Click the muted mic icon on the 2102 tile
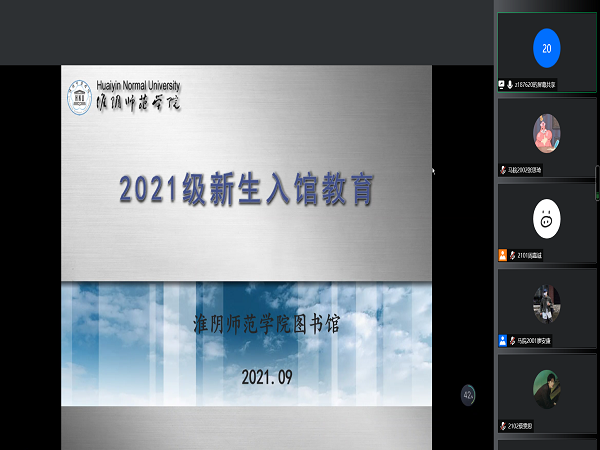 pos(502,425)
